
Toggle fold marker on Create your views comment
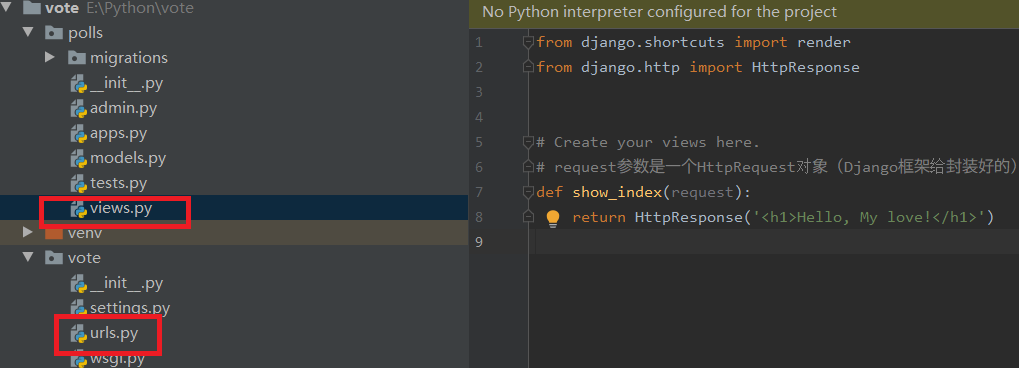pyautogui.click(x=528, y=142)
